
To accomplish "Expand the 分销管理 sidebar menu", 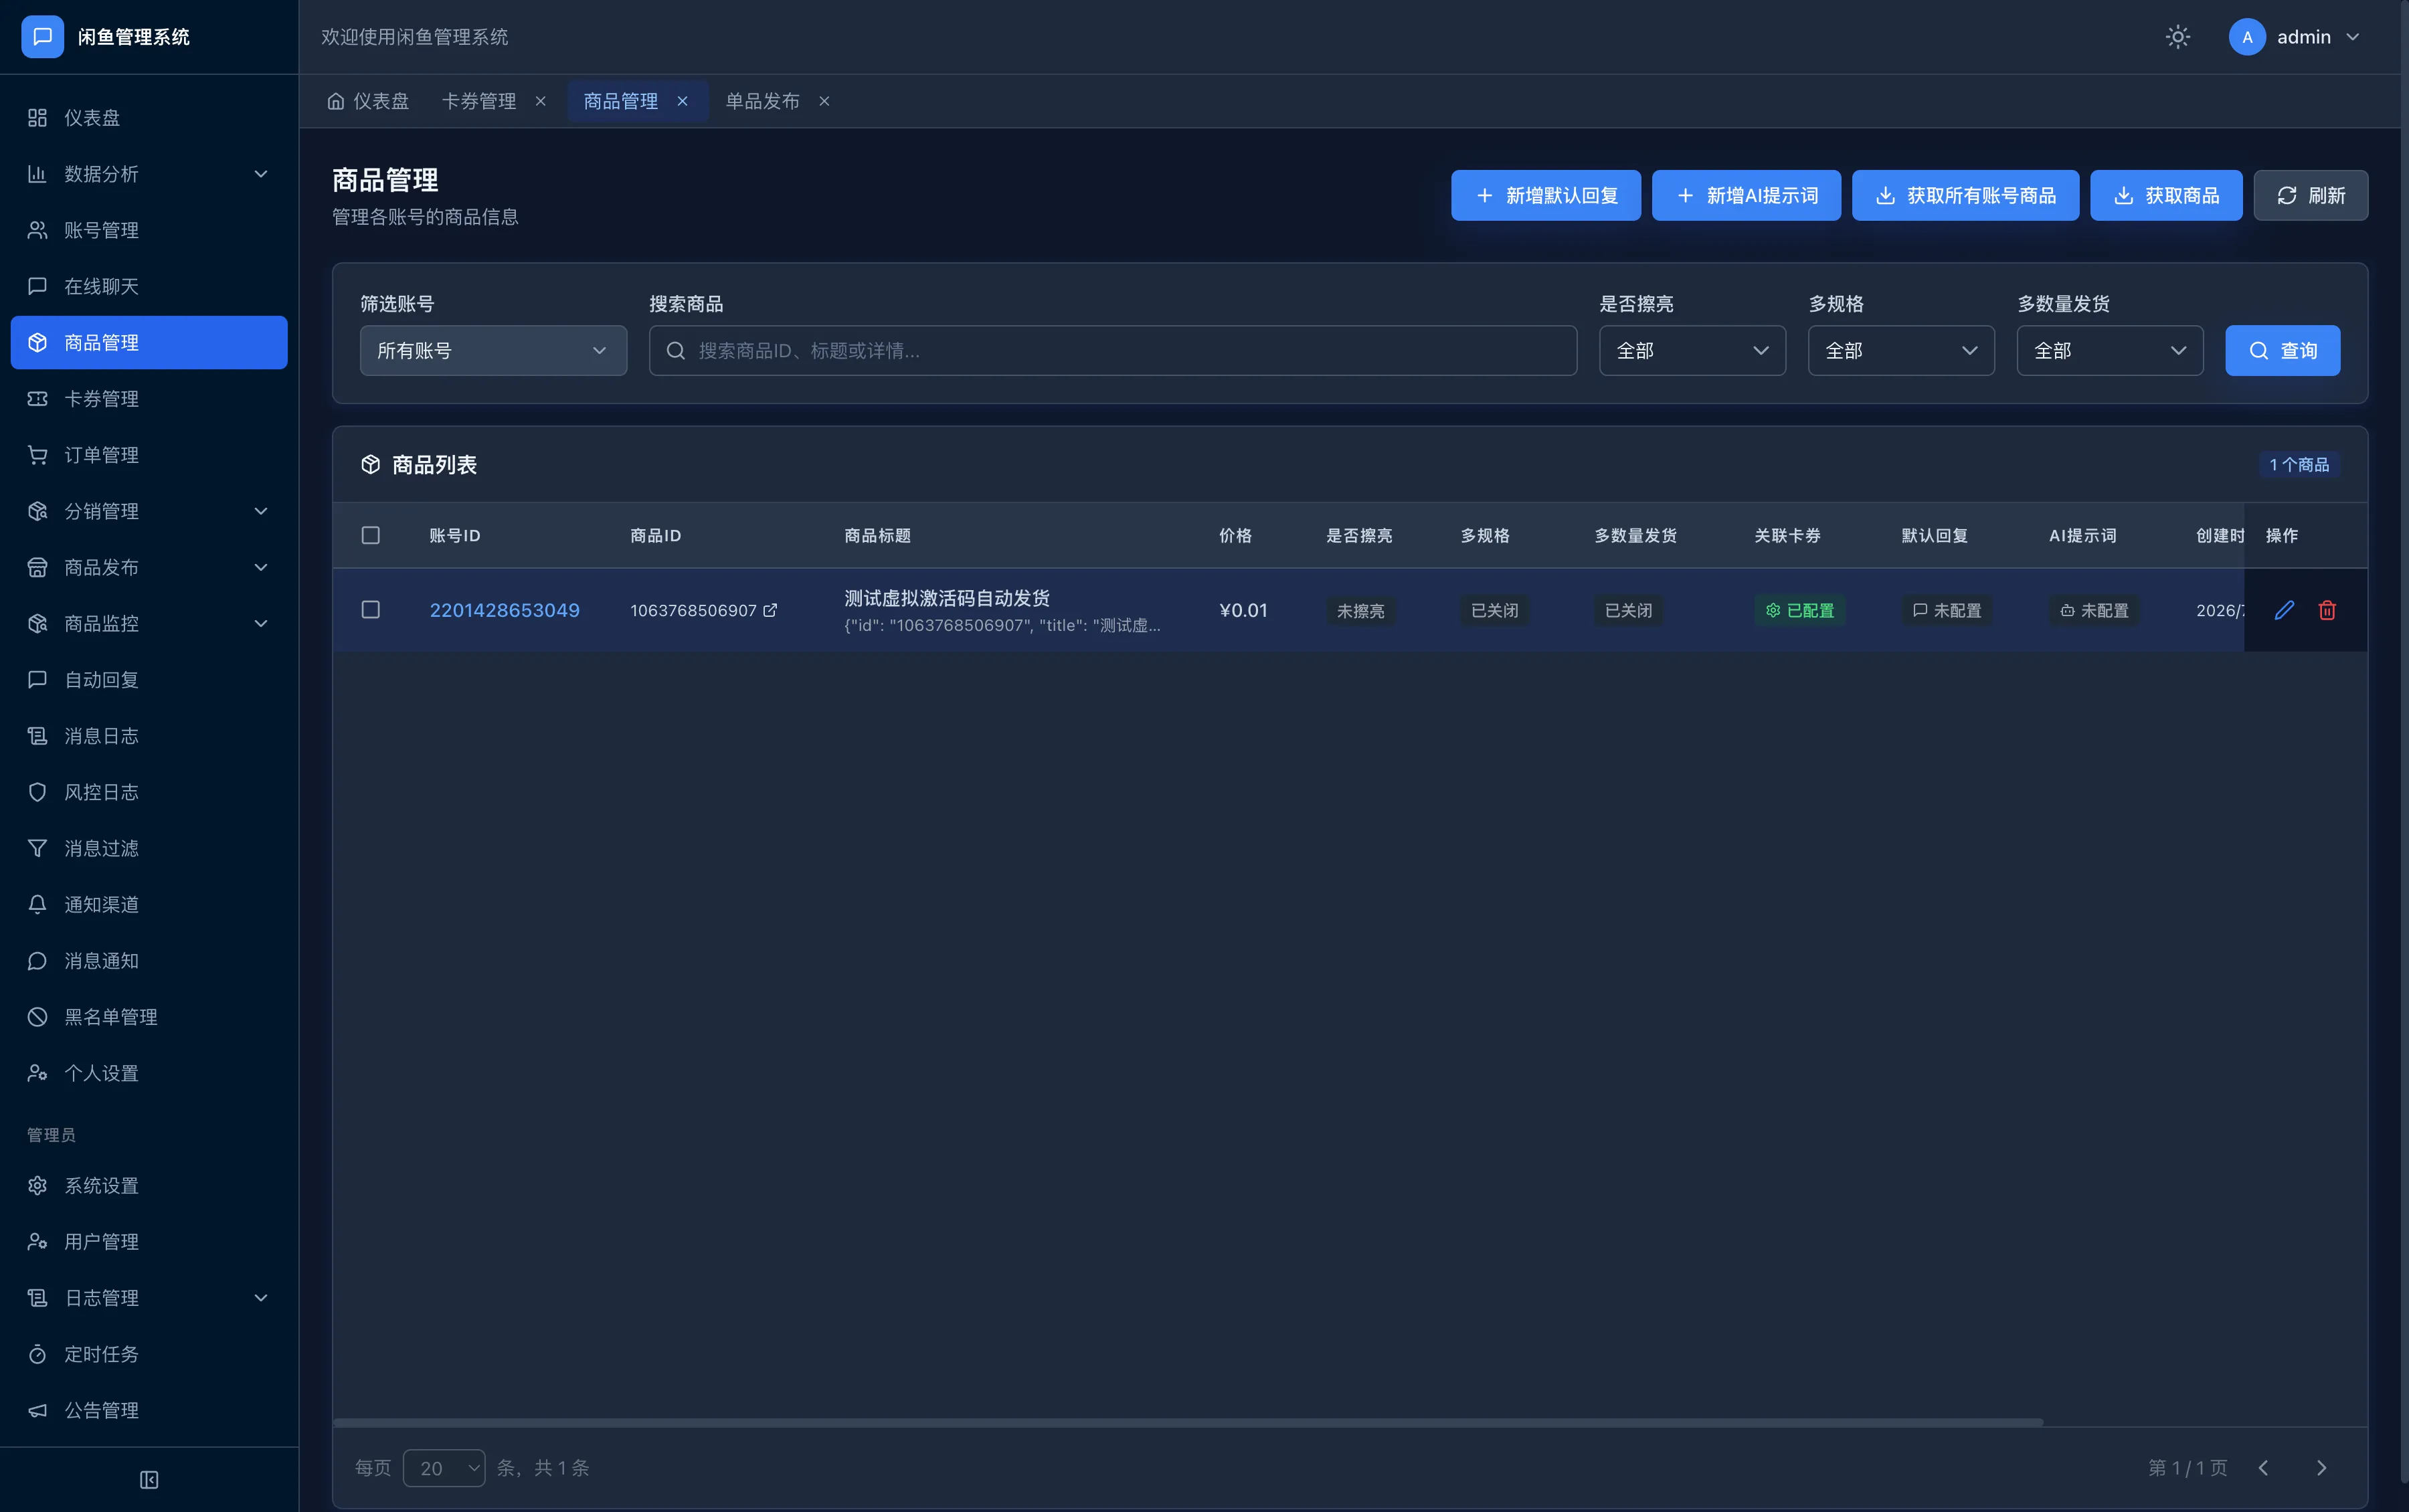I will point(149,511).
